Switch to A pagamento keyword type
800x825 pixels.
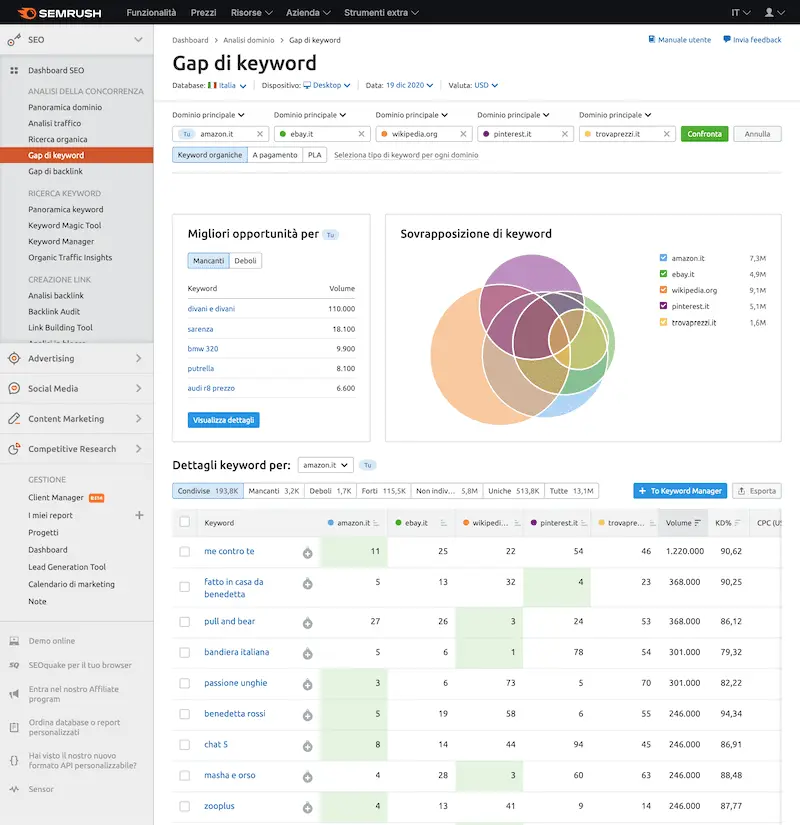point(275,155)
